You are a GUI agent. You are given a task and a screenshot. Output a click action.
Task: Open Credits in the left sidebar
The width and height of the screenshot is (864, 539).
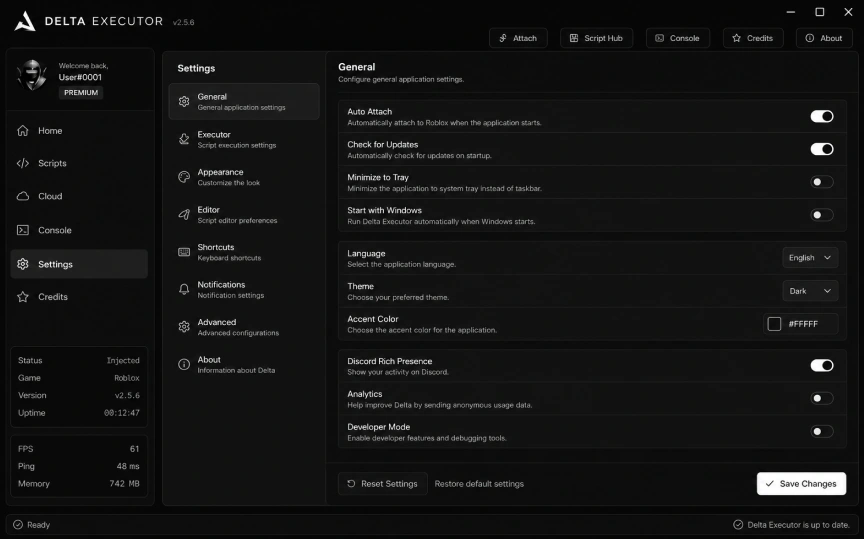click(x=79, y=297)
